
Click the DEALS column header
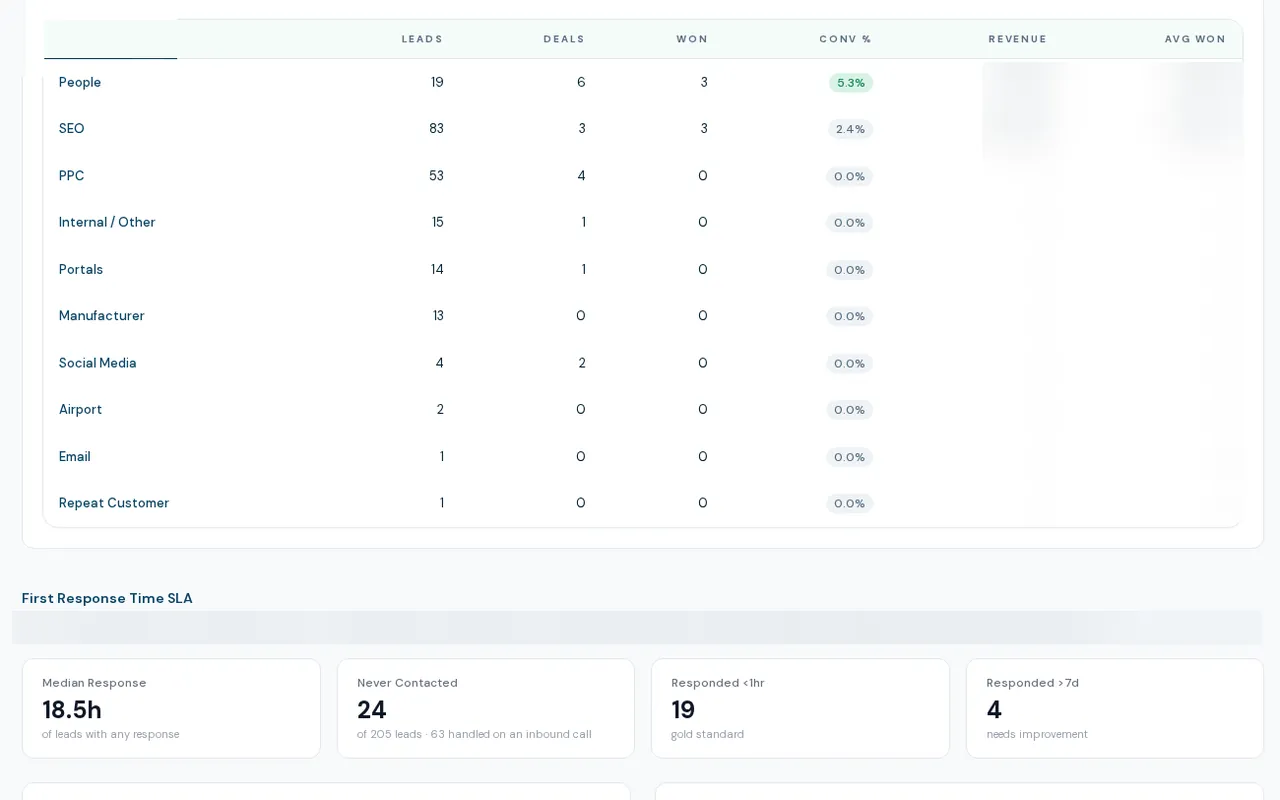[564, 39]
